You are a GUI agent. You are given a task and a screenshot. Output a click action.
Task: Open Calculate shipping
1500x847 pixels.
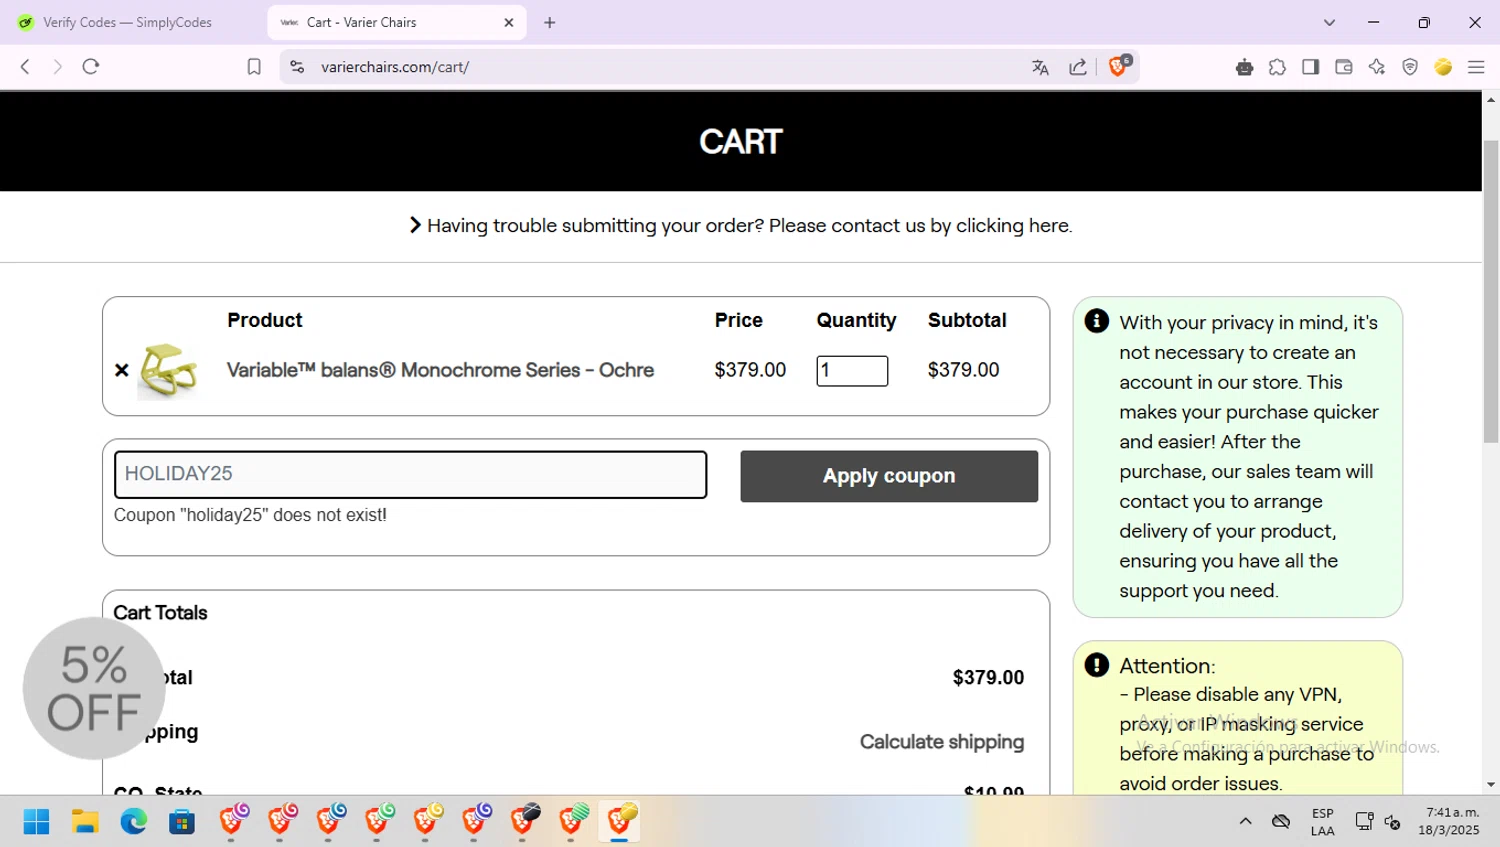942,742
